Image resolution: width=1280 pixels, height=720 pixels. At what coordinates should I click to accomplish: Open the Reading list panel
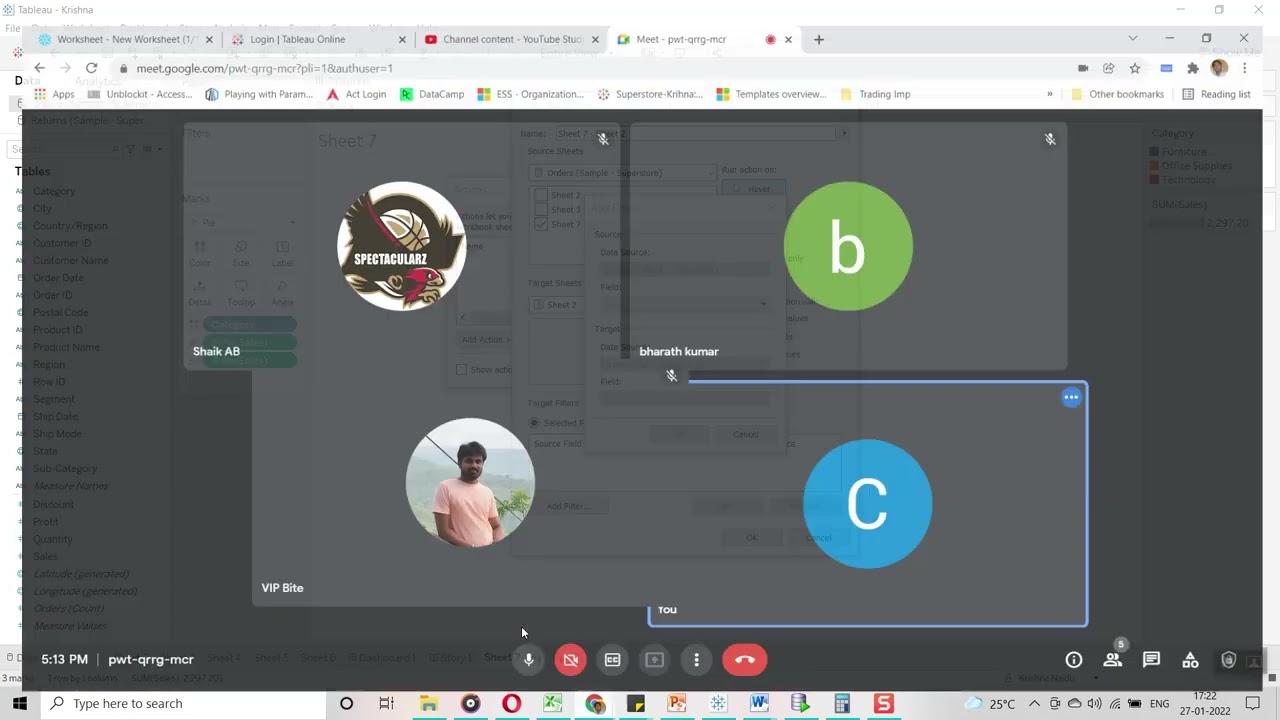[1216, 94]
